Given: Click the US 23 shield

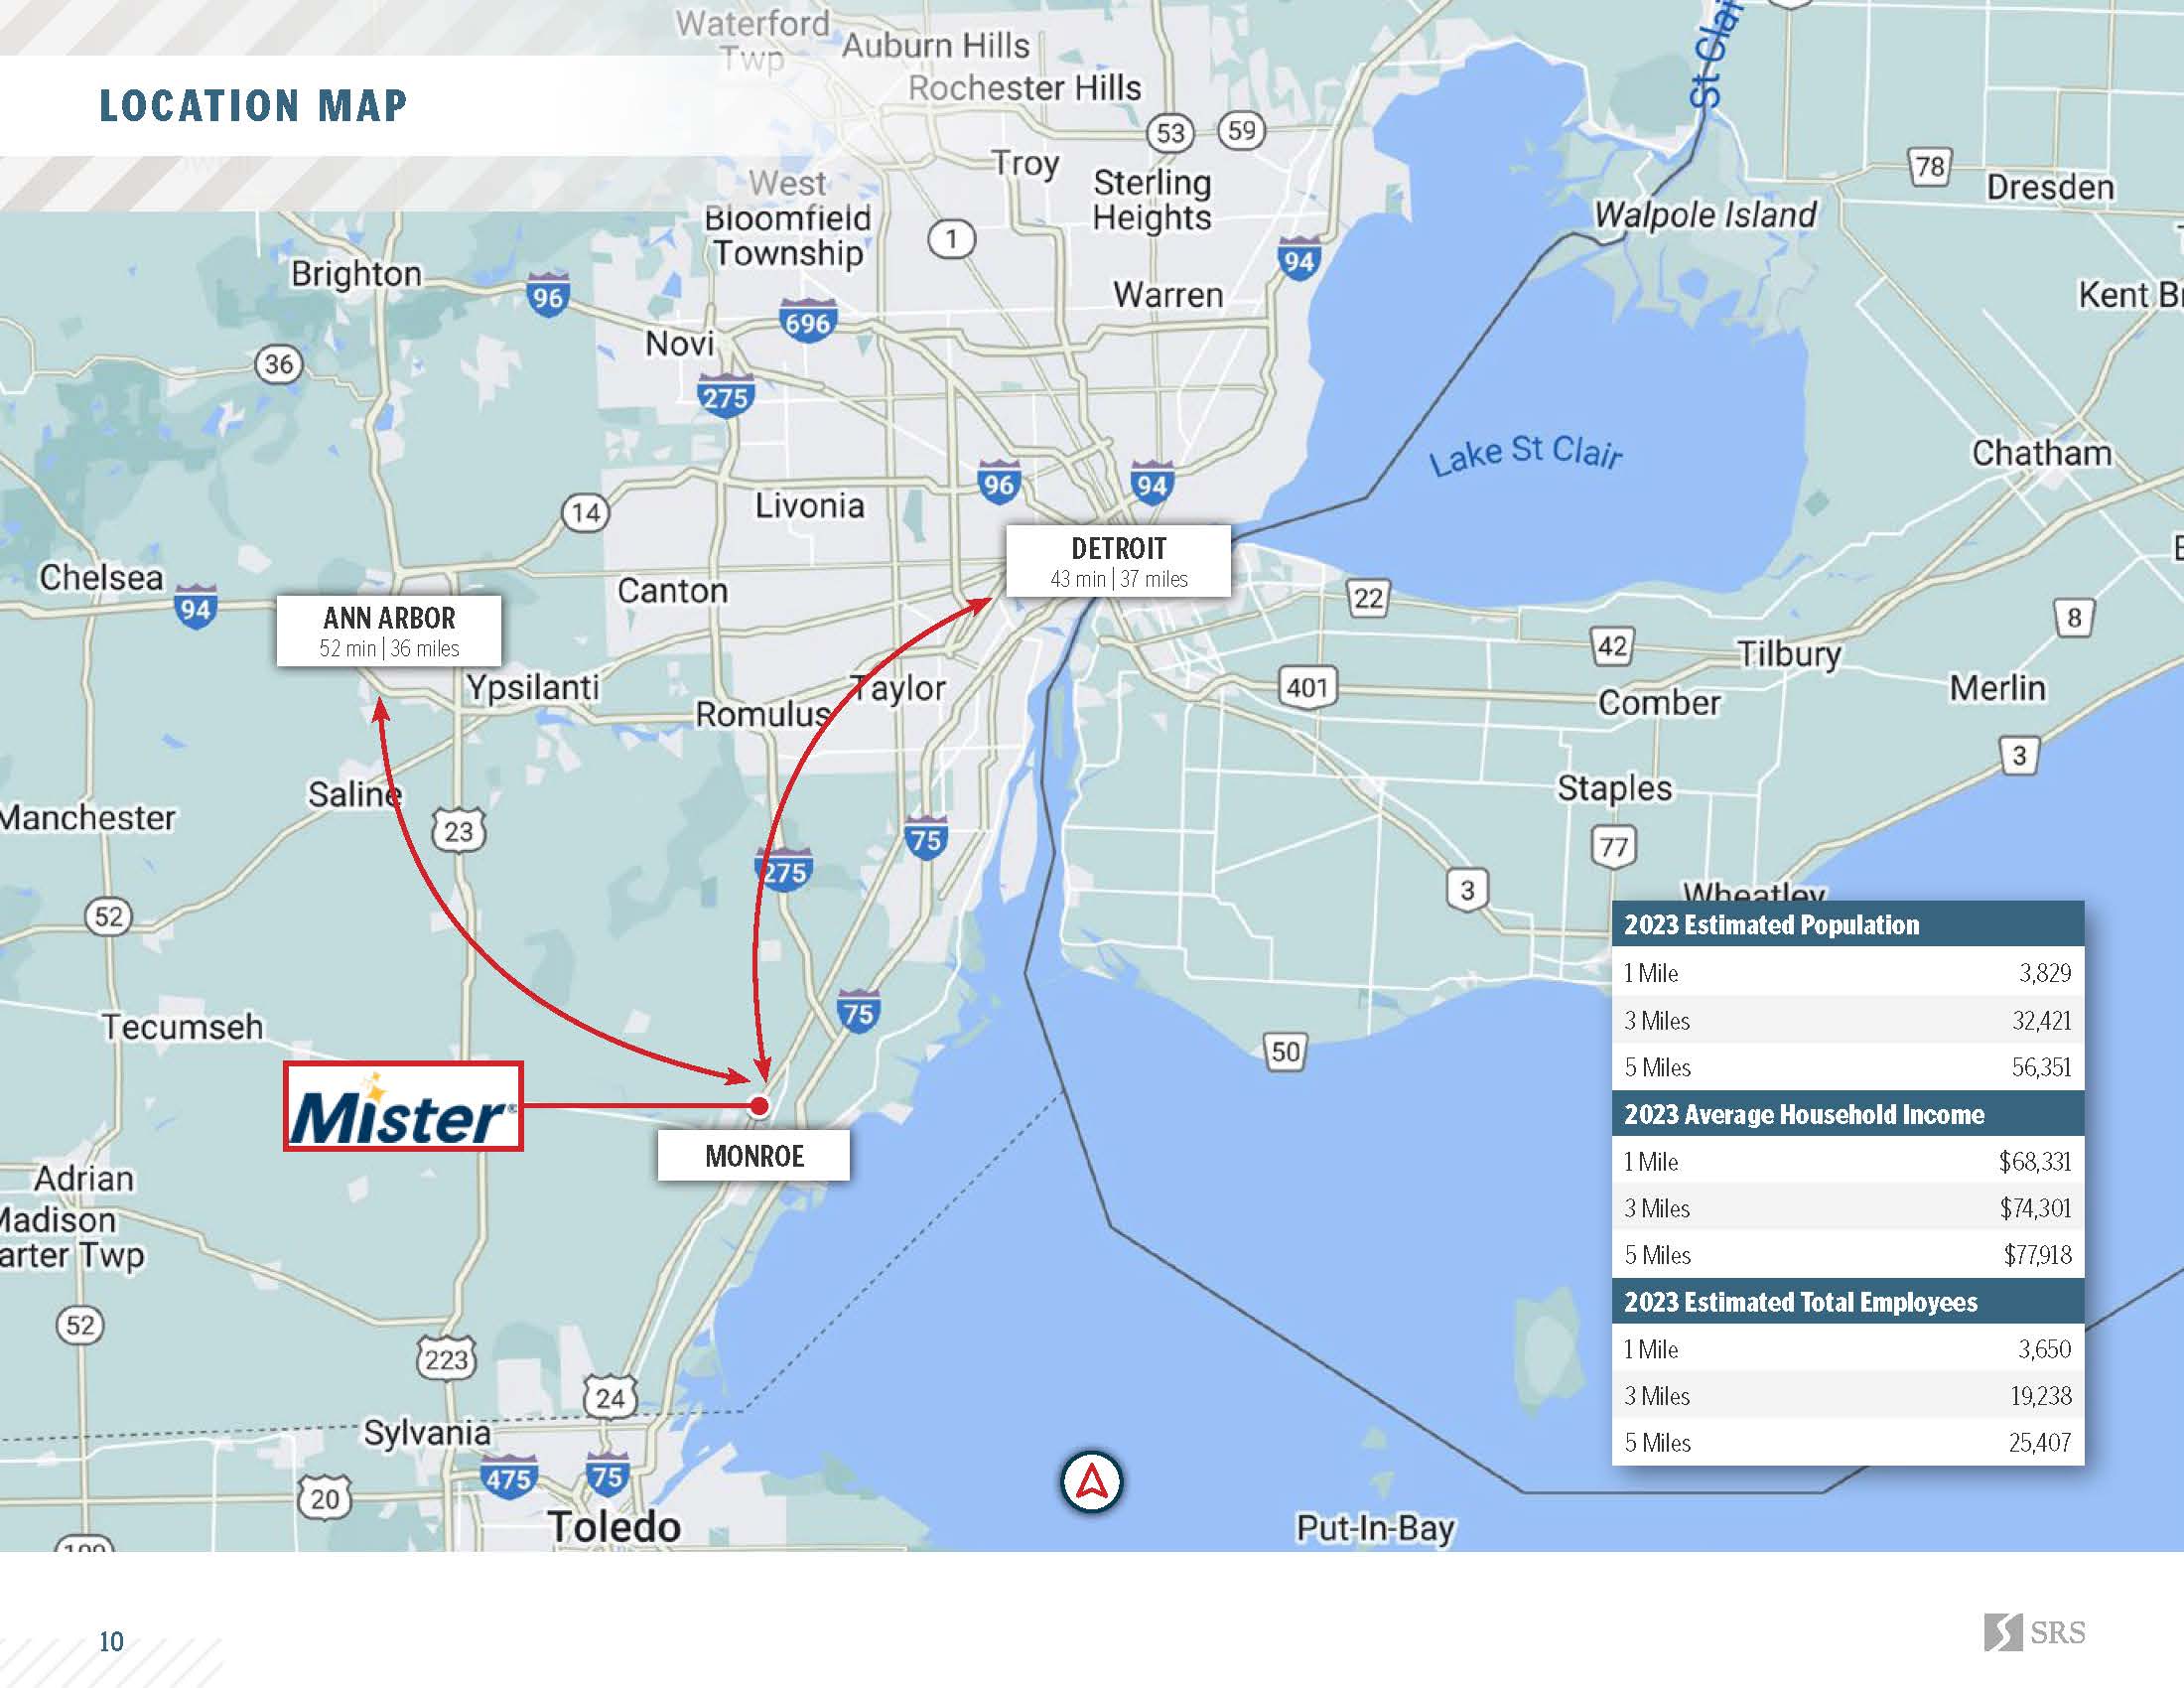Looking at the screenshot, I should point(459,831).
